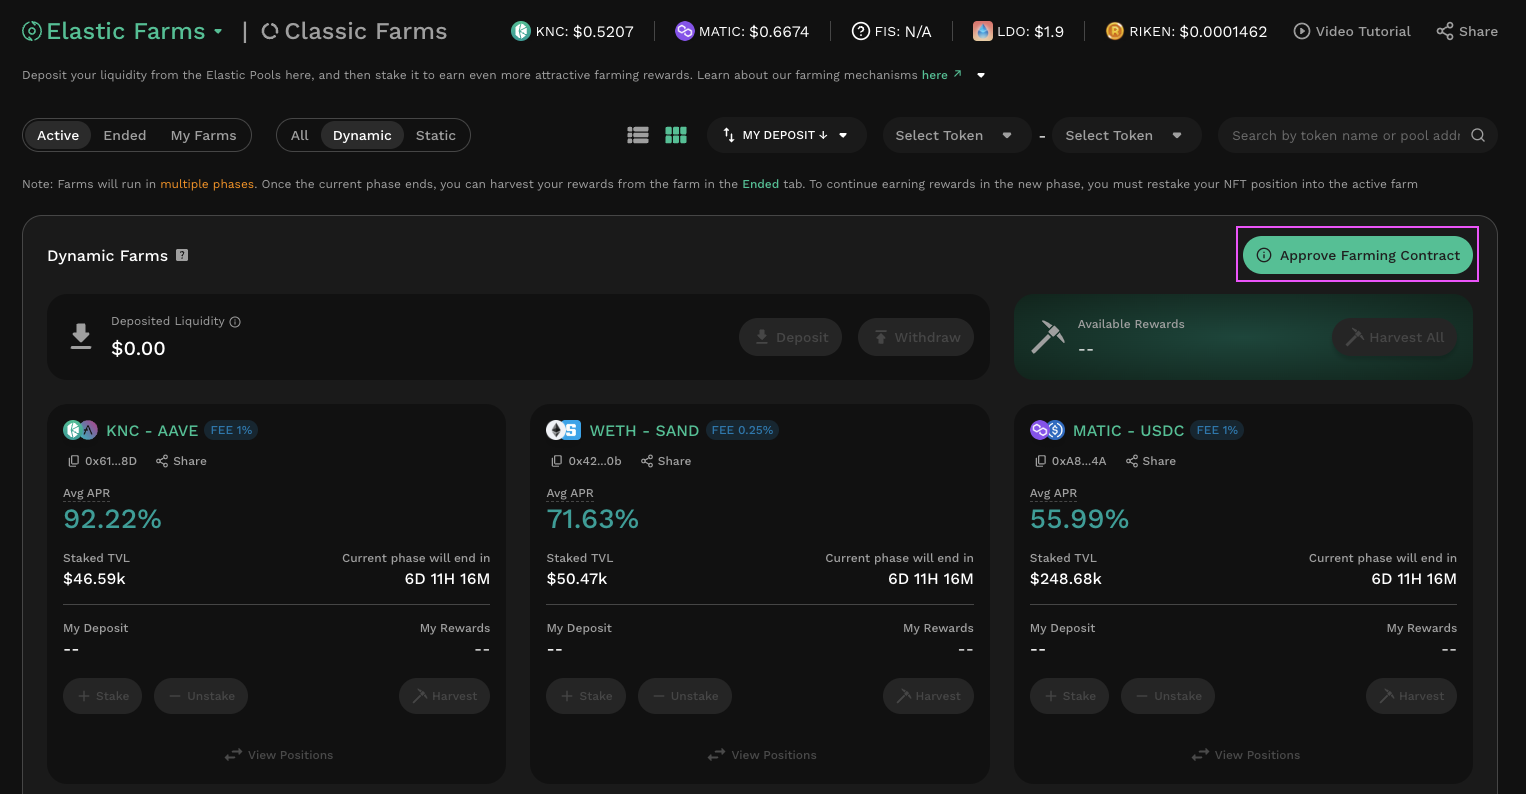Open Video Tutorial link
The width and height of the screenshot is (1526, 794).
pos(1351,31)
